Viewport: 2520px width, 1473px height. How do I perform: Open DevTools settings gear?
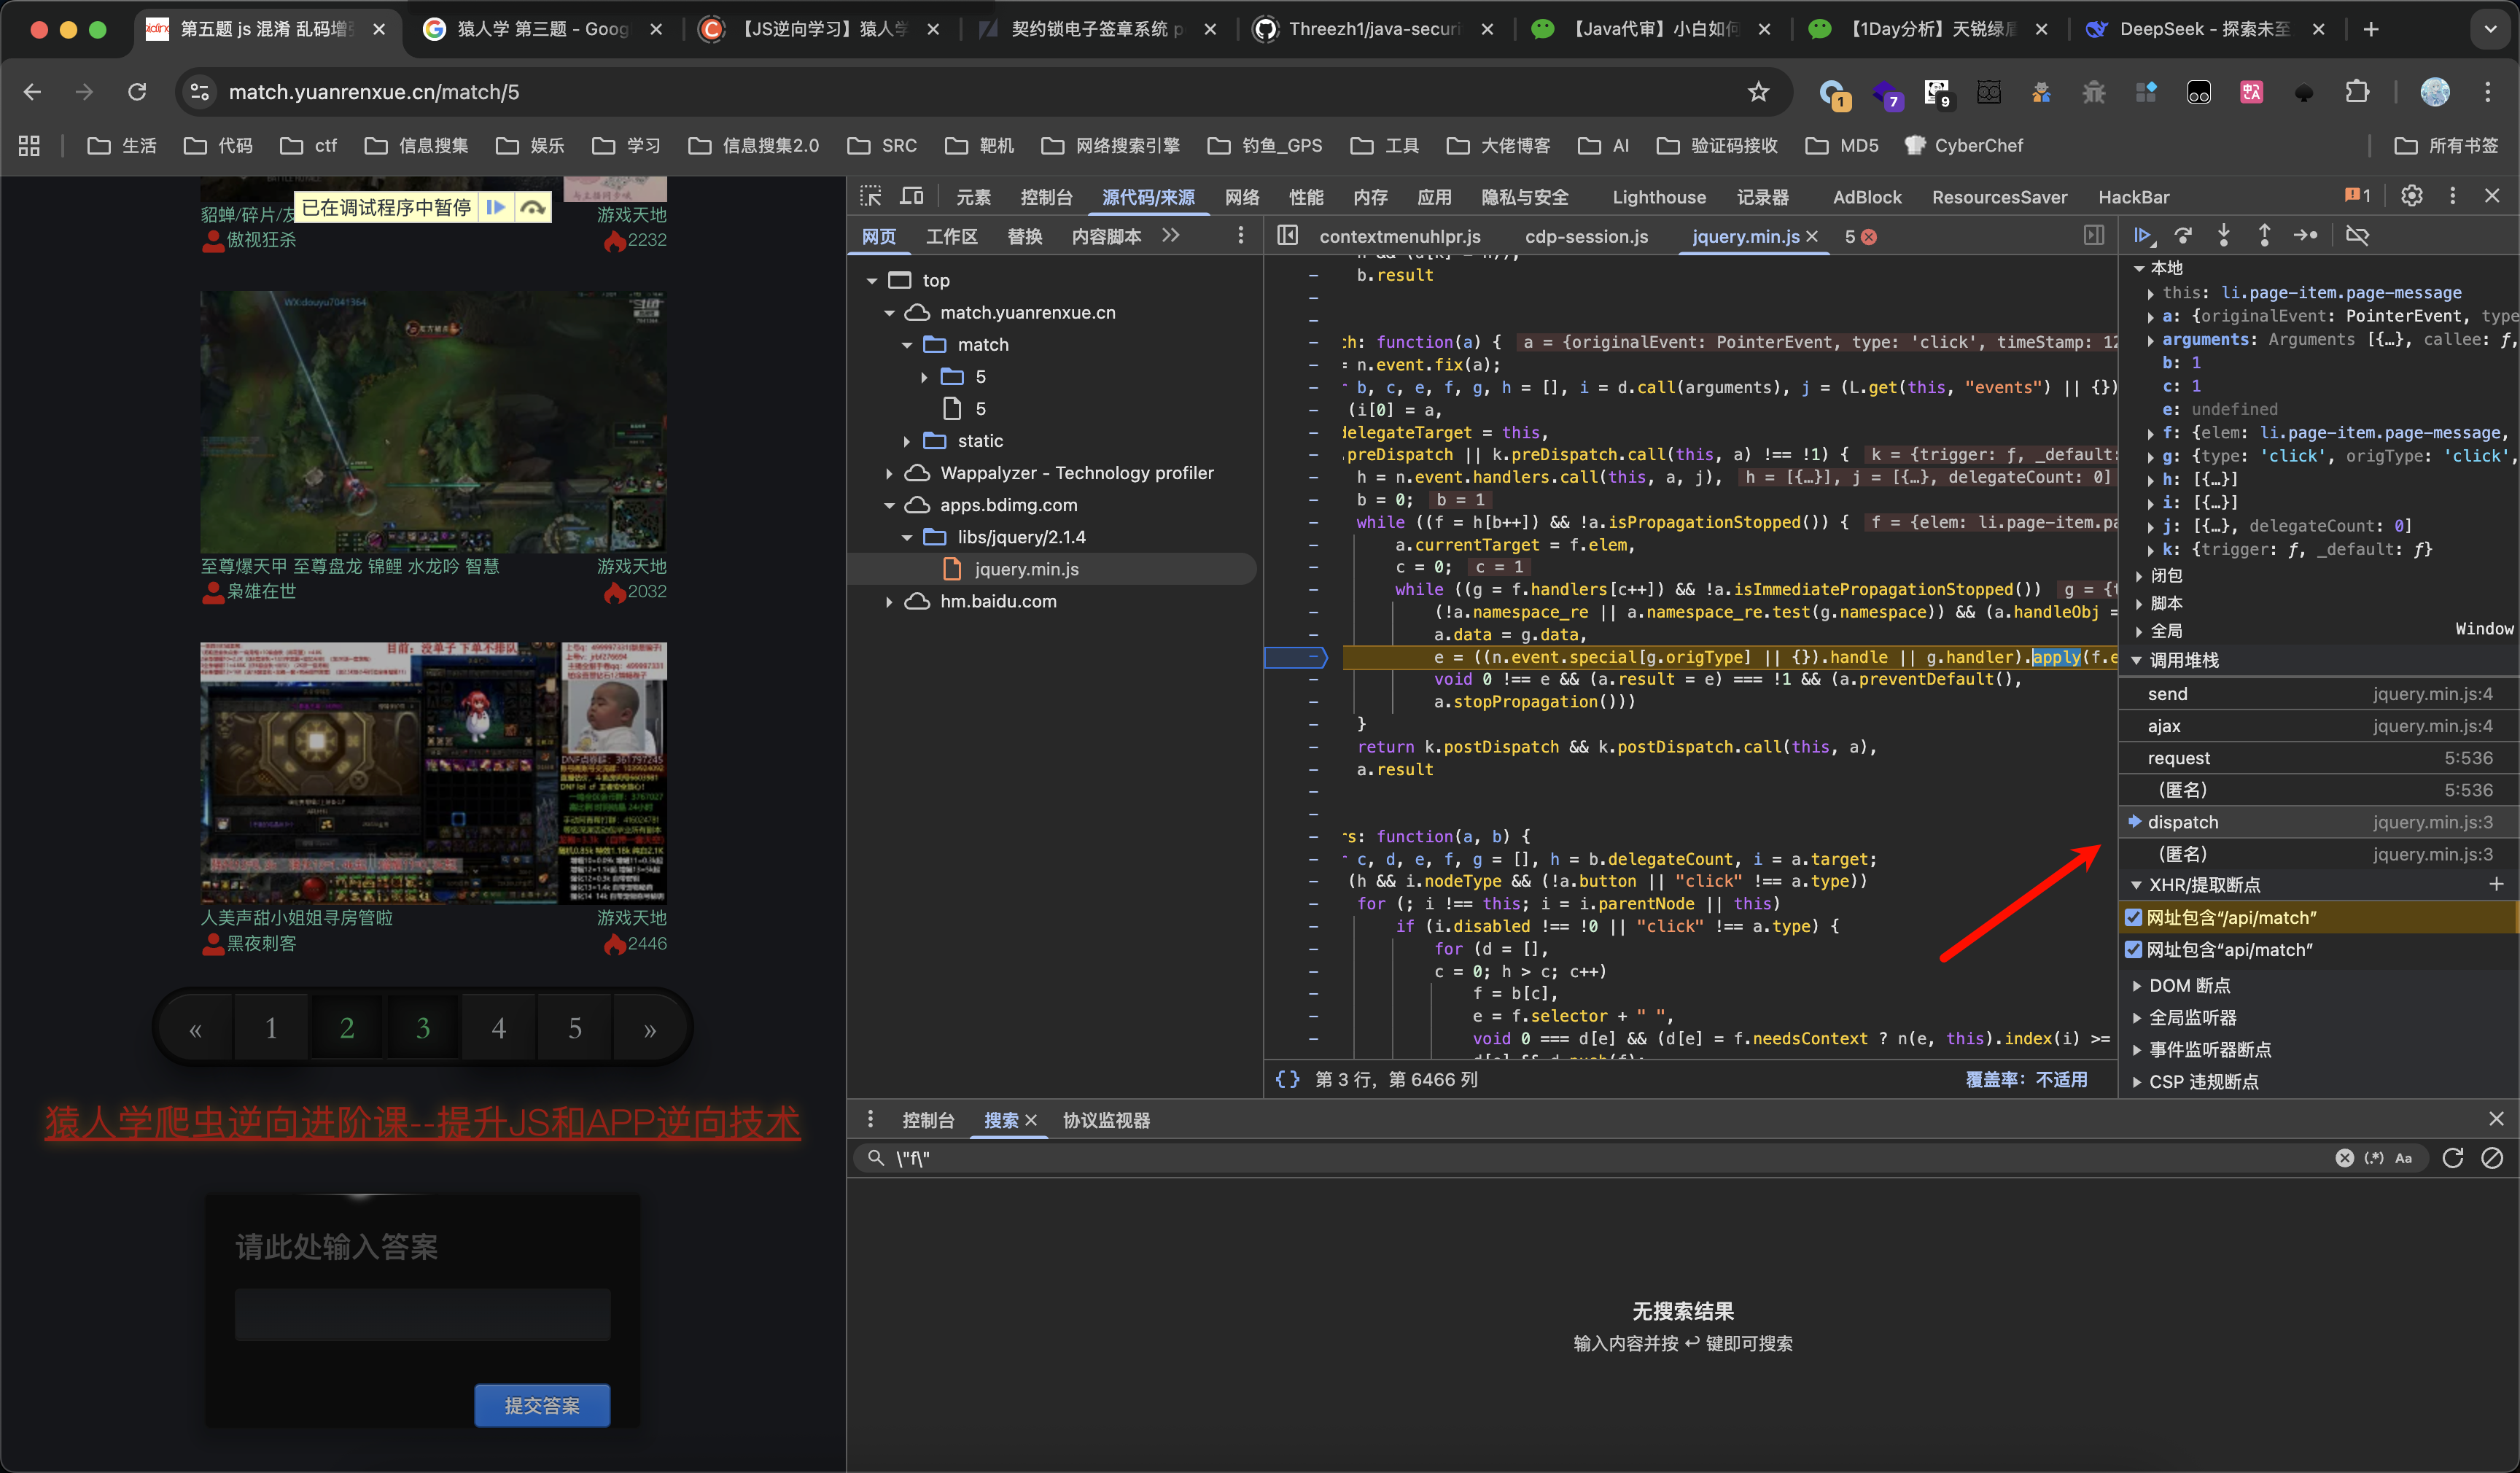pos(2411,196)
